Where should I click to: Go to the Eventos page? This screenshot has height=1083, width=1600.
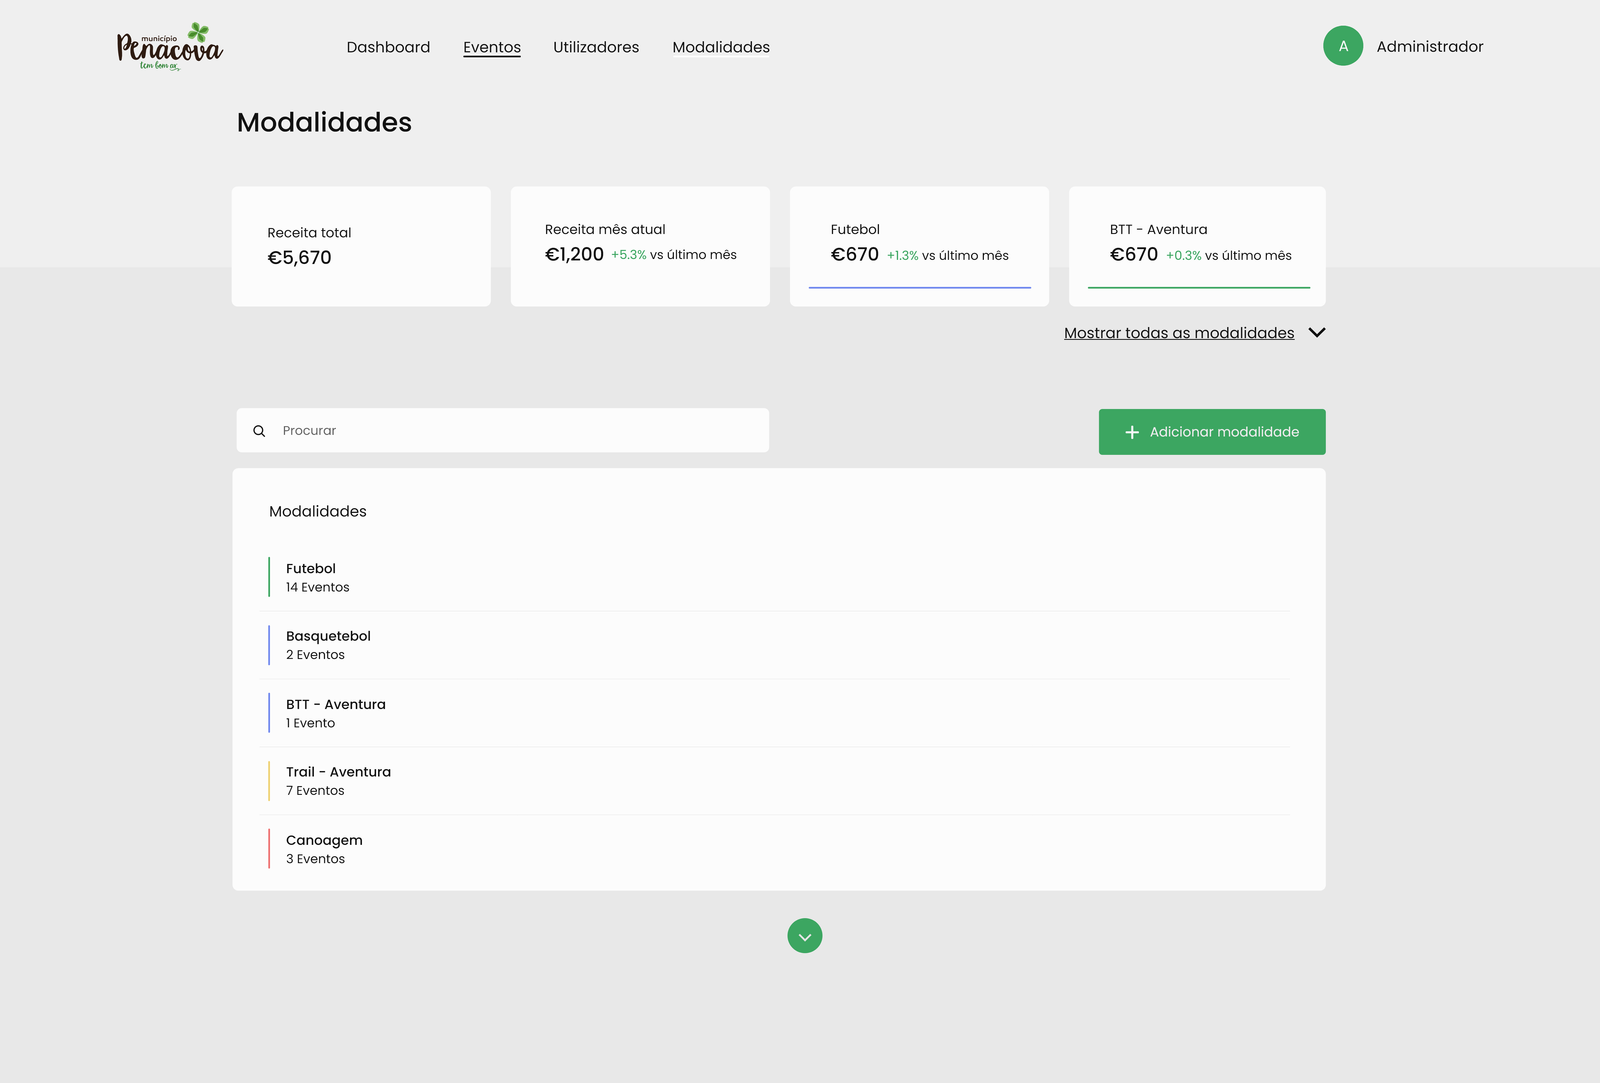click(491, 47)
